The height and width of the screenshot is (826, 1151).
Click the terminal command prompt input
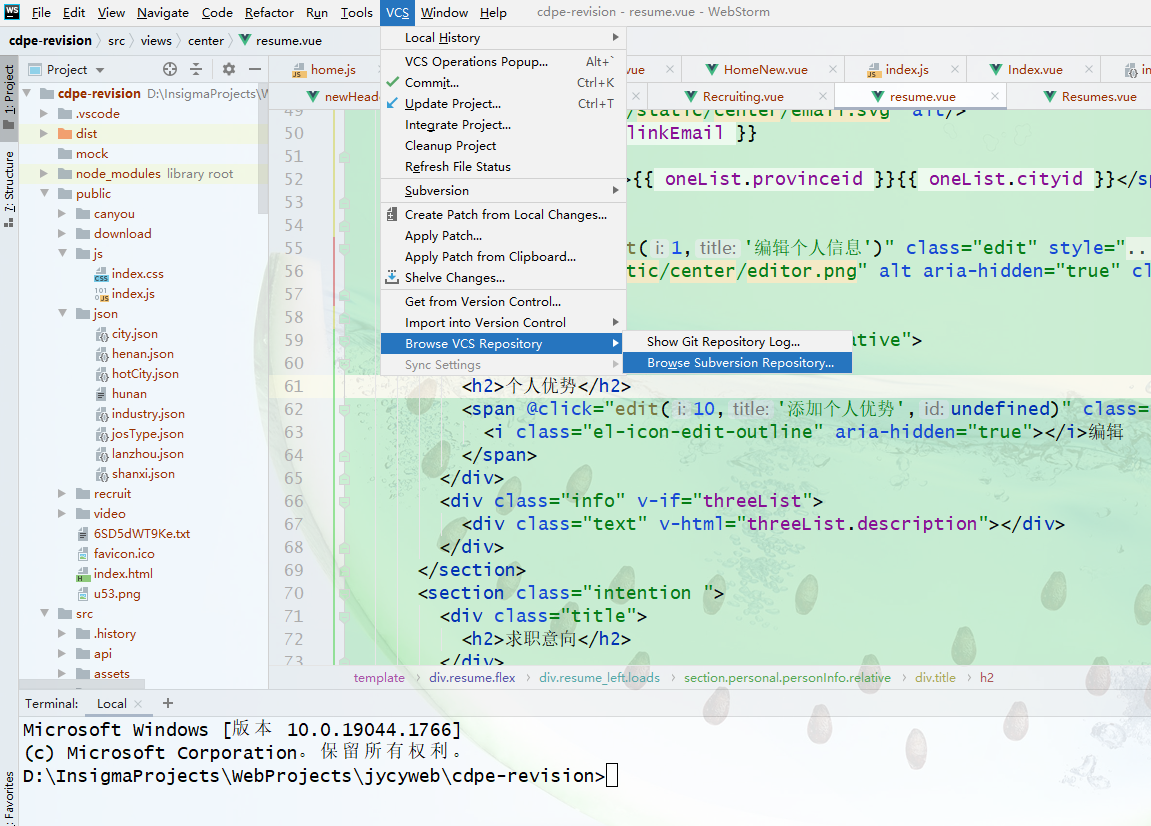point(611,775)
